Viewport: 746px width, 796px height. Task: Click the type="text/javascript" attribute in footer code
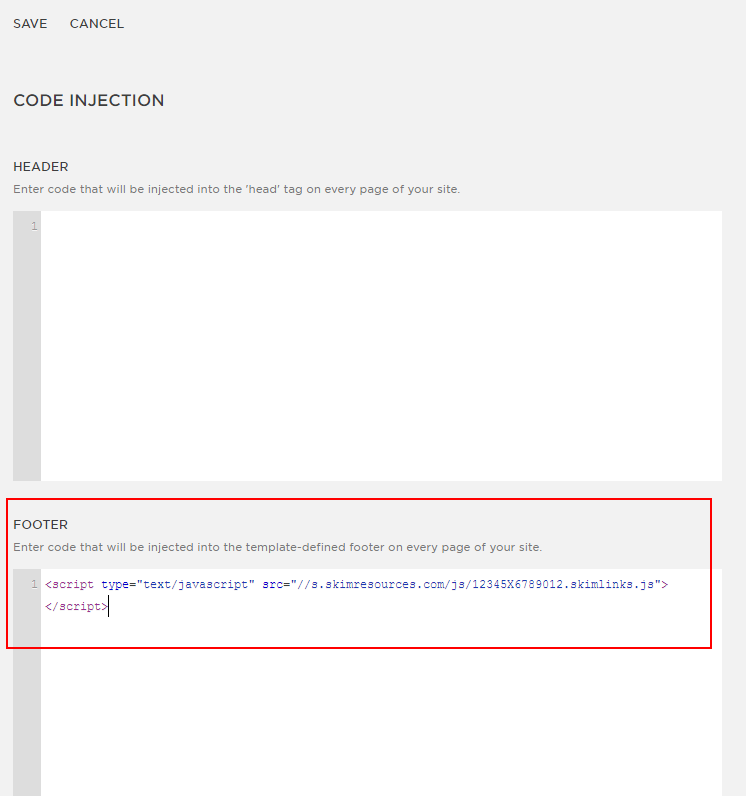click(x=178, y=584)
